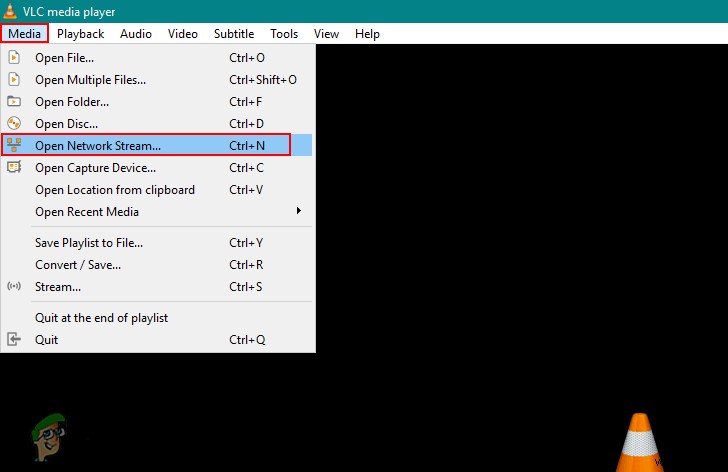
Task: Choose Stream... menu entry
Action: [x=157, y=286]
